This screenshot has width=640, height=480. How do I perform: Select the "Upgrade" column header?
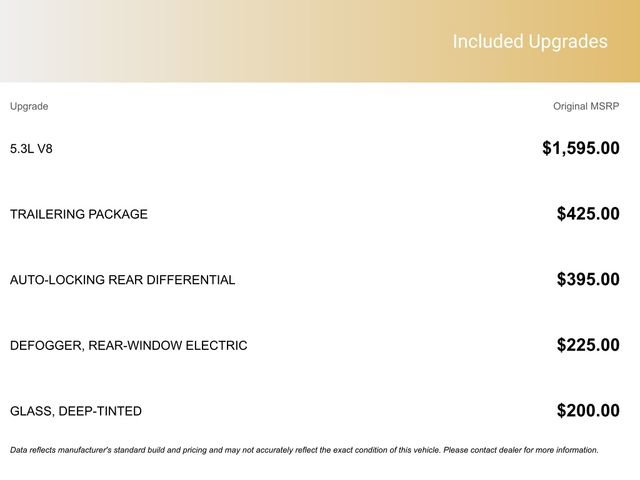pyautogui.click(x=29, y=106)
